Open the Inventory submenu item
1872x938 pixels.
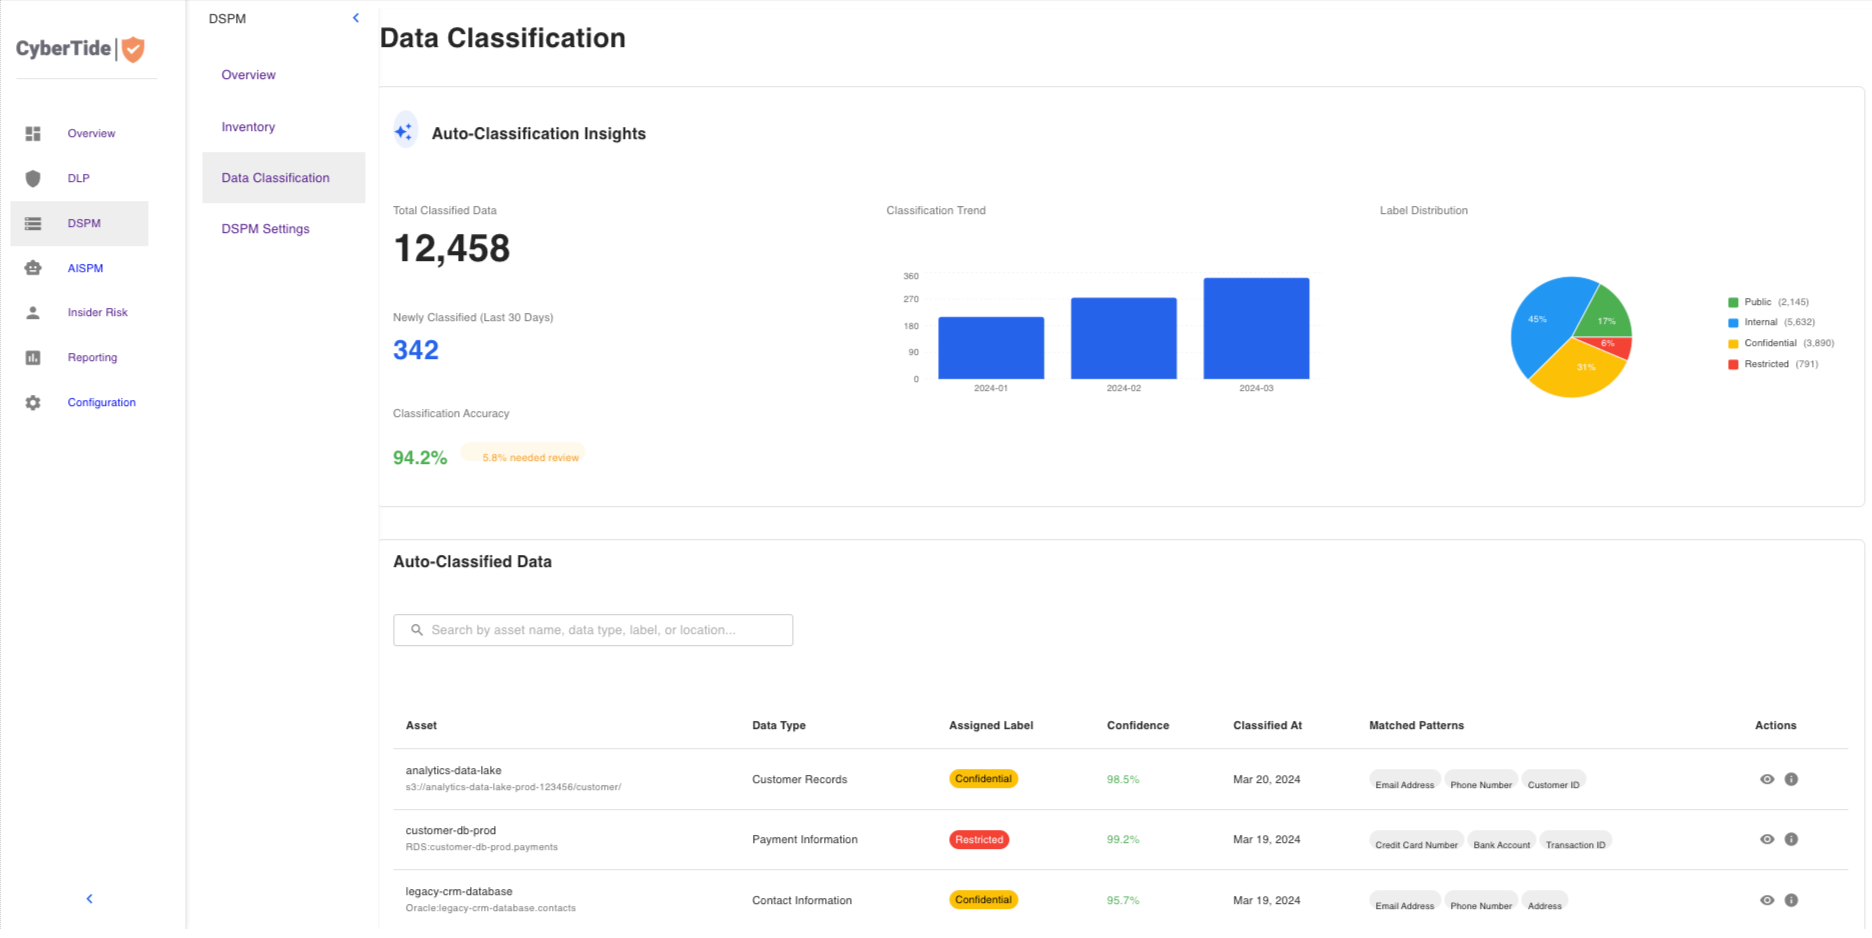248,127
